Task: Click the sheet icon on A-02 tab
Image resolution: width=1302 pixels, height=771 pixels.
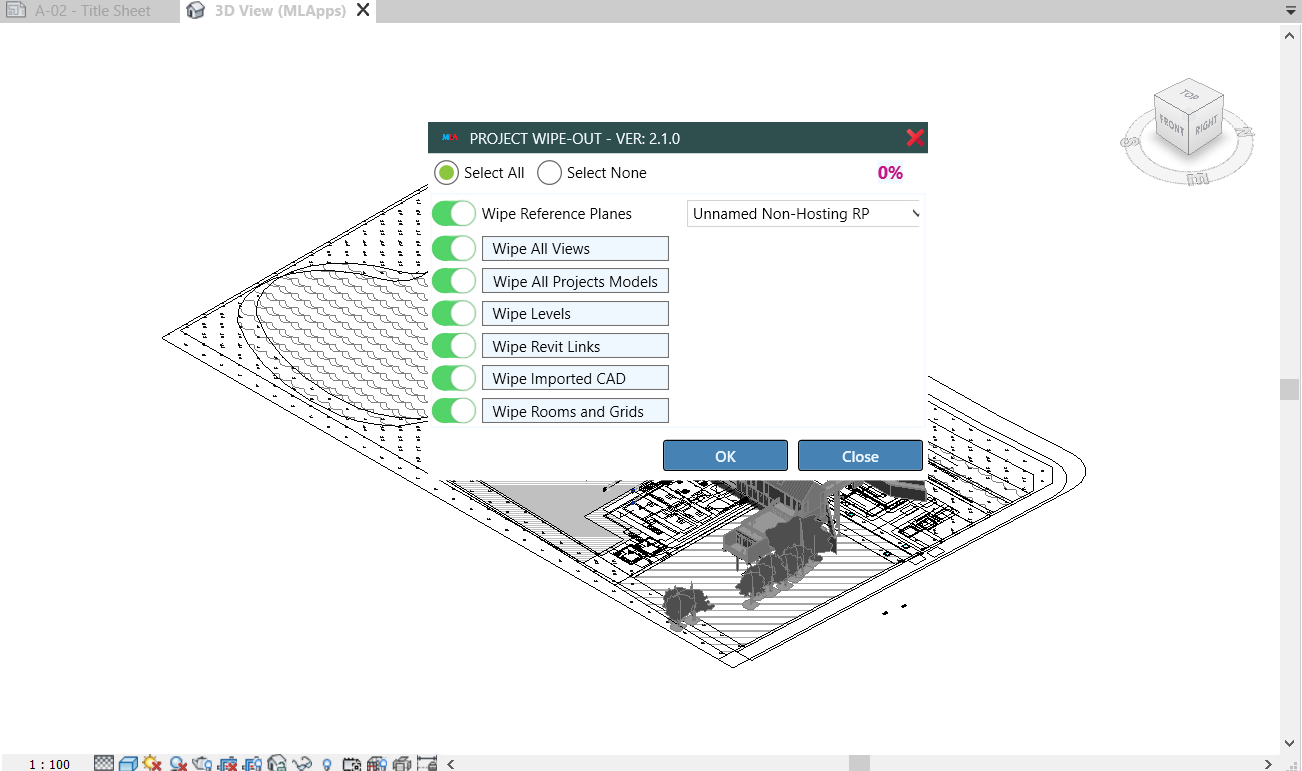Action: [16, 11]
